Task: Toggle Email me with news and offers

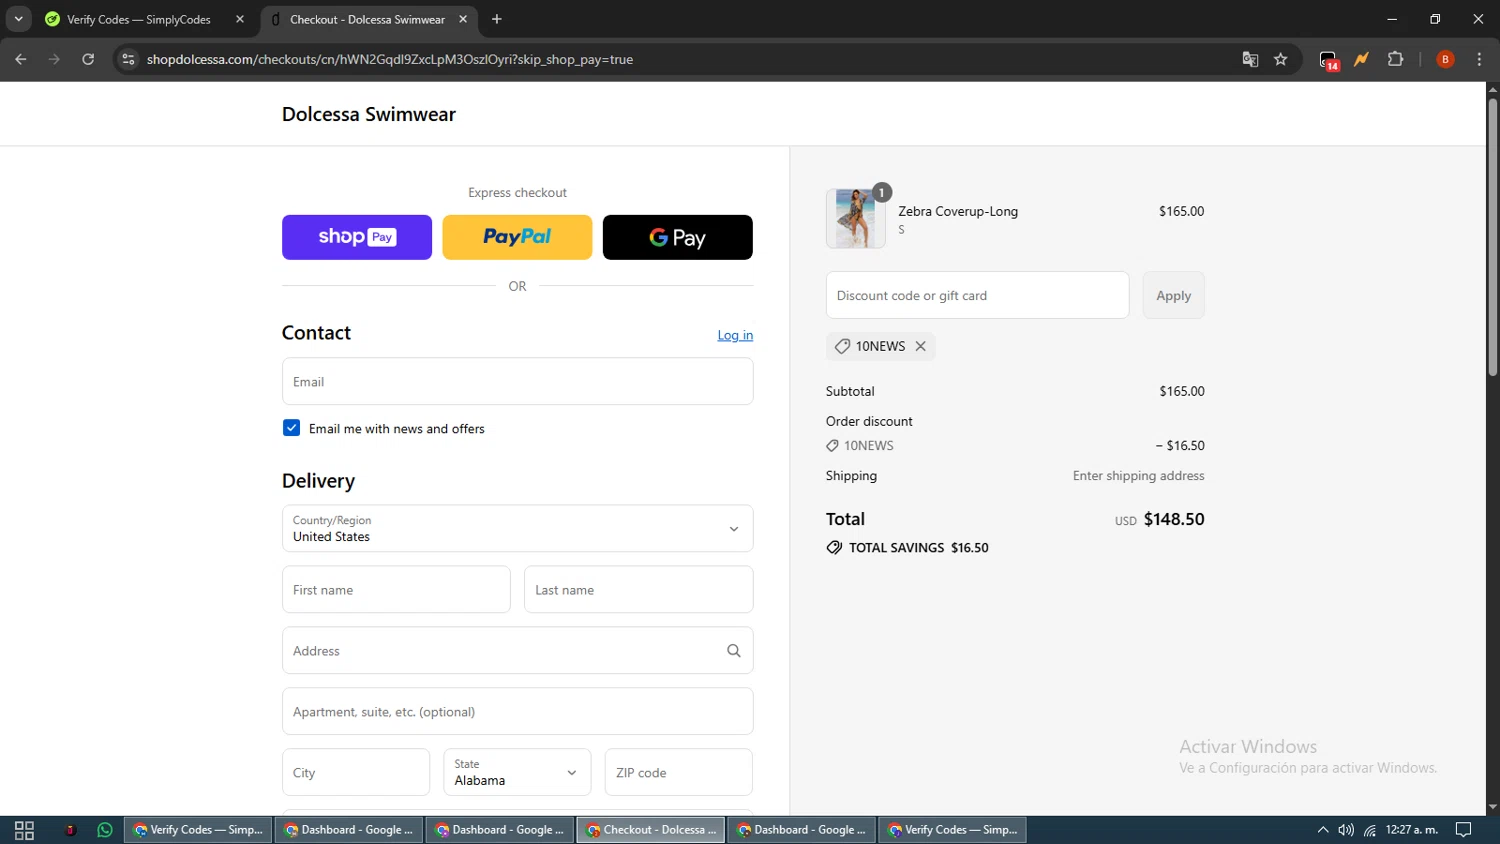Action: (x=291, y=428)
